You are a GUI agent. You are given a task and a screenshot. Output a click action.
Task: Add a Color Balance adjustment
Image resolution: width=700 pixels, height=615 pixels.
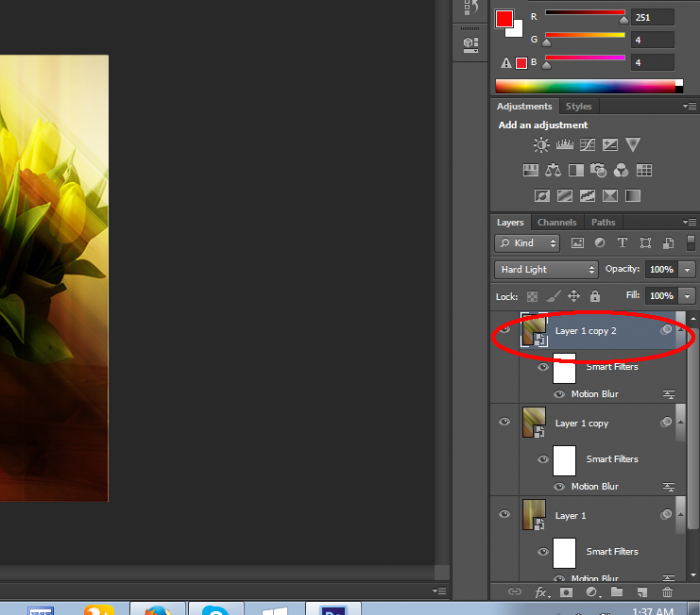553,171
